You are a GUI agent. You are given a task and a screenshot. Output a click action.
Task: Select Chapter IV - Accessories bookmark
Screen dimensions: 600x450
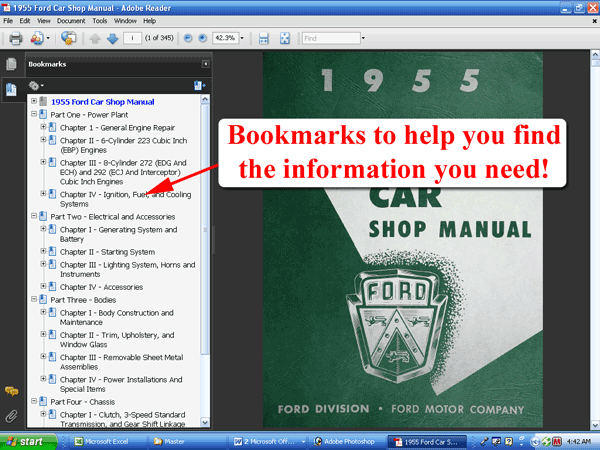(101, 287)
